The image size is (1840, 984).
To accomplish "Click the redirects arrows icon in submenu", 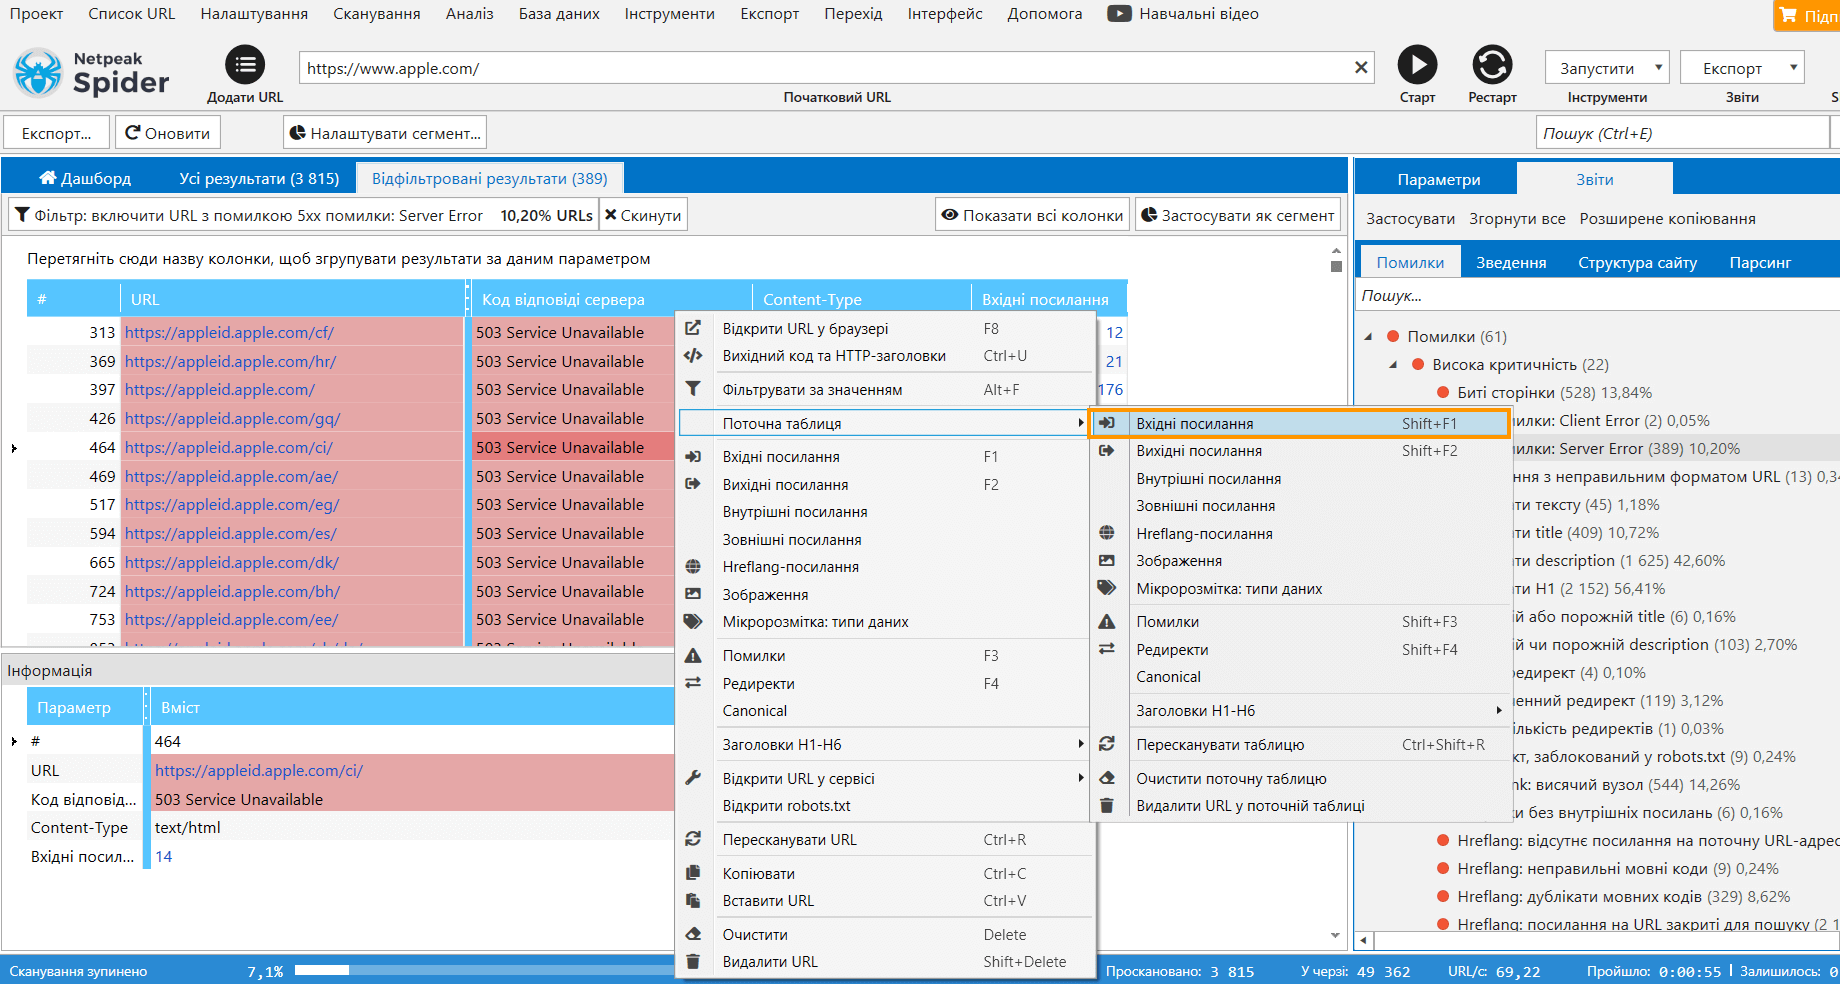I will 1107,649.
